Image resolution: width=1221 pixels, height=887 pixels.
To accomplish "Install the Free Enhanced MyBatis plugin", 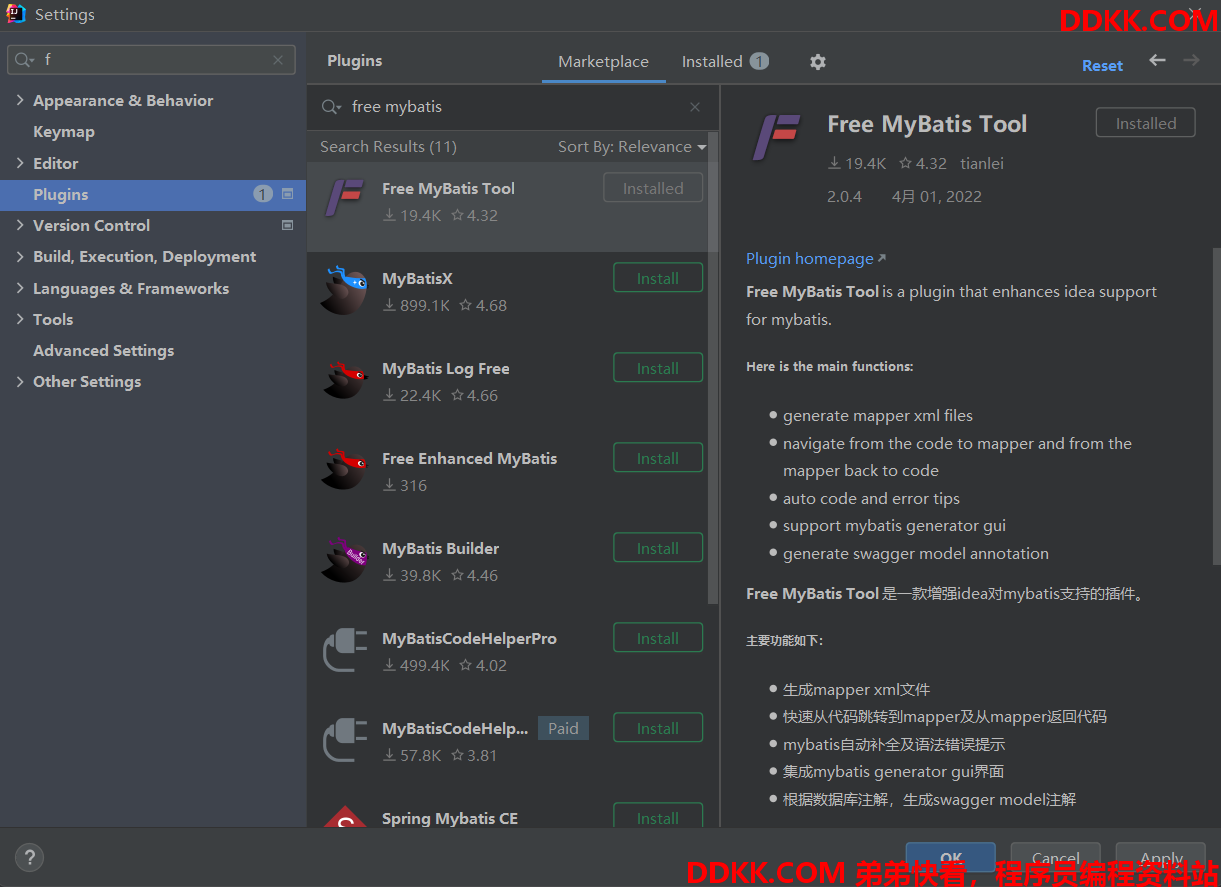I will coord(658,458).
